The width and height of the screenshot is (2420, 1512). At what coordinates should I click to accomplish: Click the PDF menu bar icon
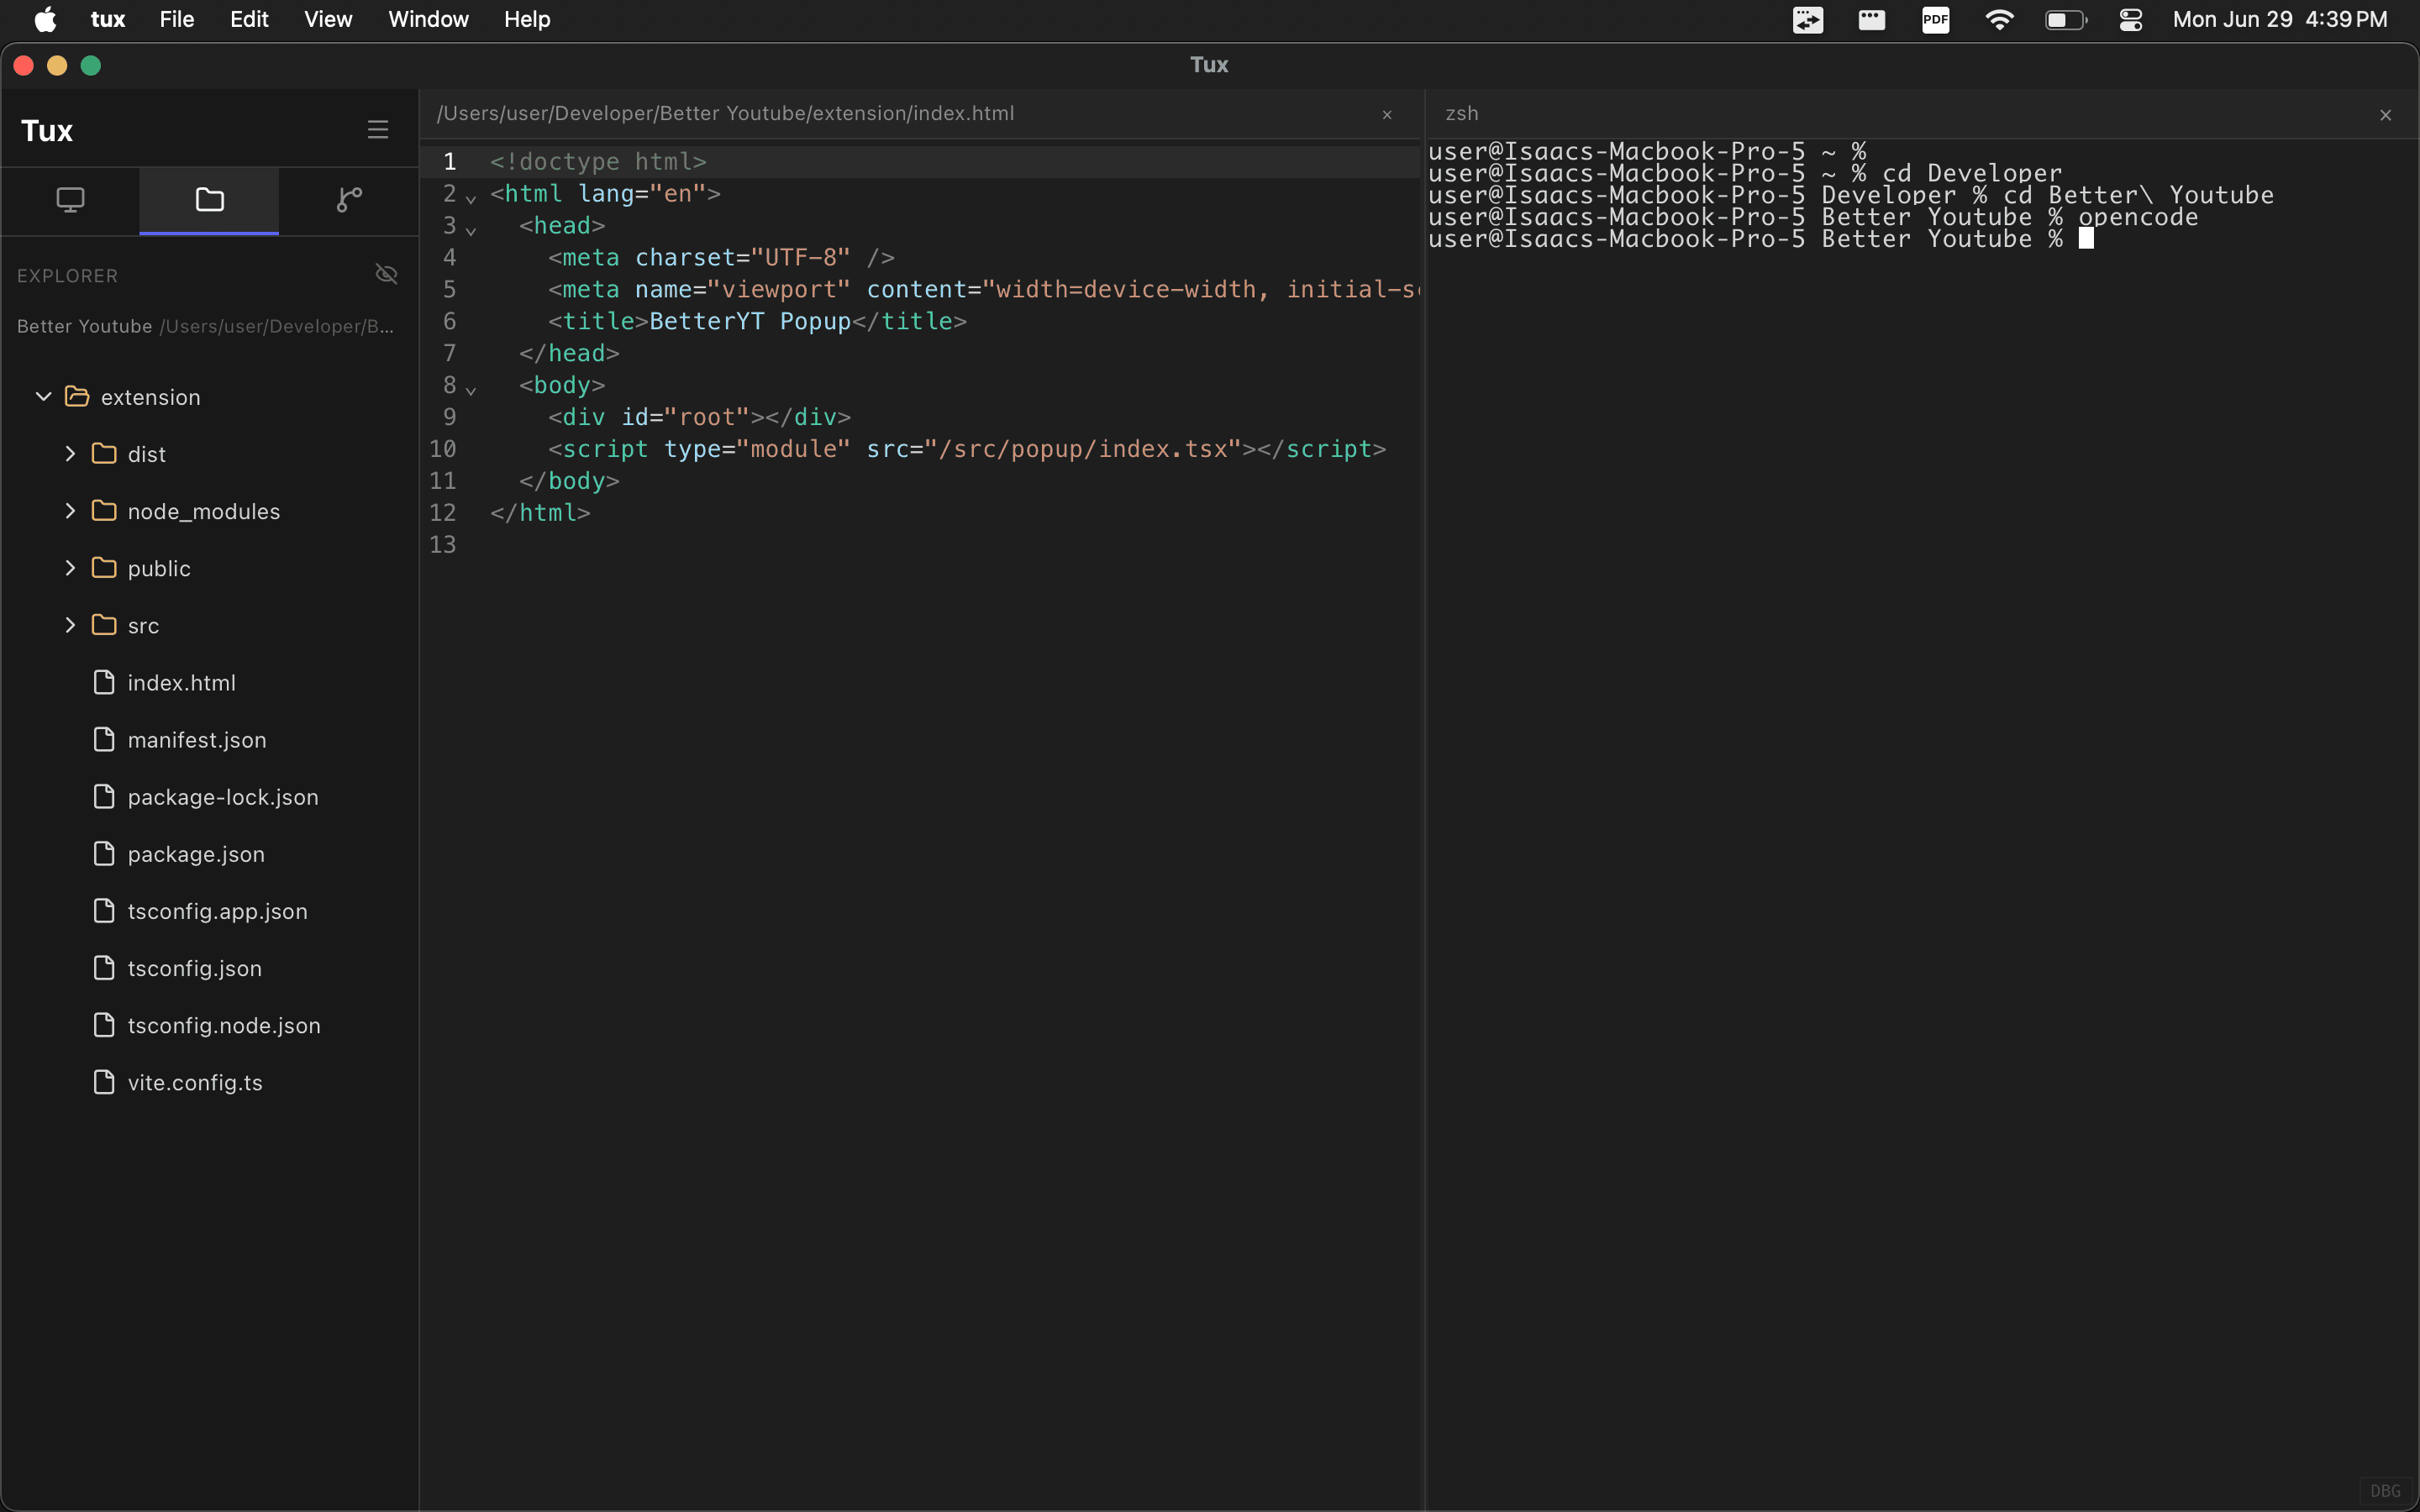[1935, 19]
